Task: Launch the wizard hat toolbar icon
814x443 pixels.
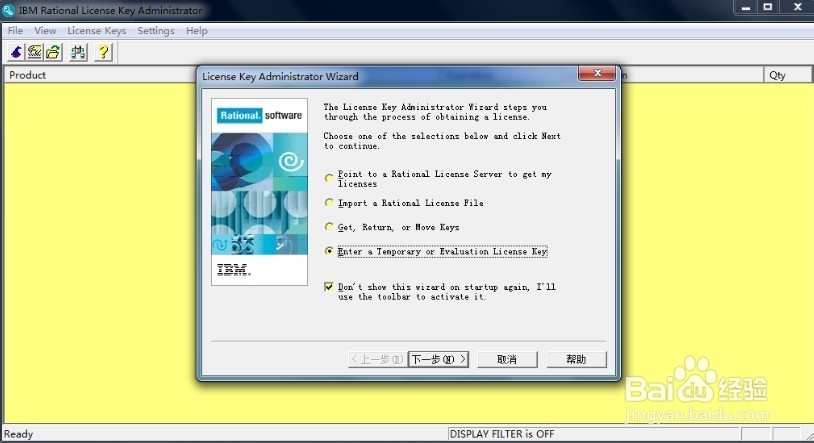Action: tap(16, 52)
